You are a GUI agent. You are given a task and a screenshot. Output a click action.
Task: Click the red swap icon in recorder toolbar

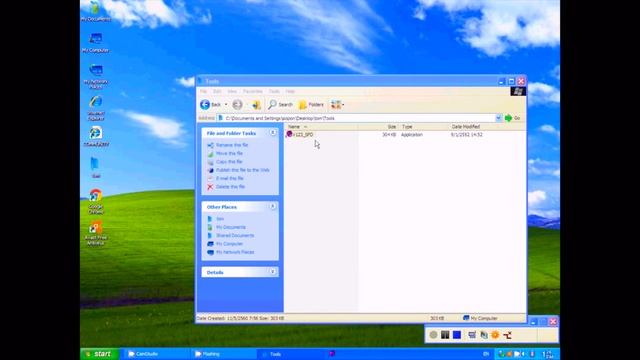(x=507, y=335)
